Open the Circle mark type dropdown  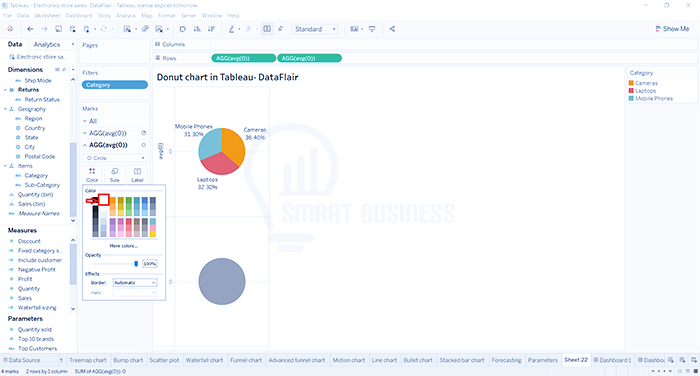(115, 158)
